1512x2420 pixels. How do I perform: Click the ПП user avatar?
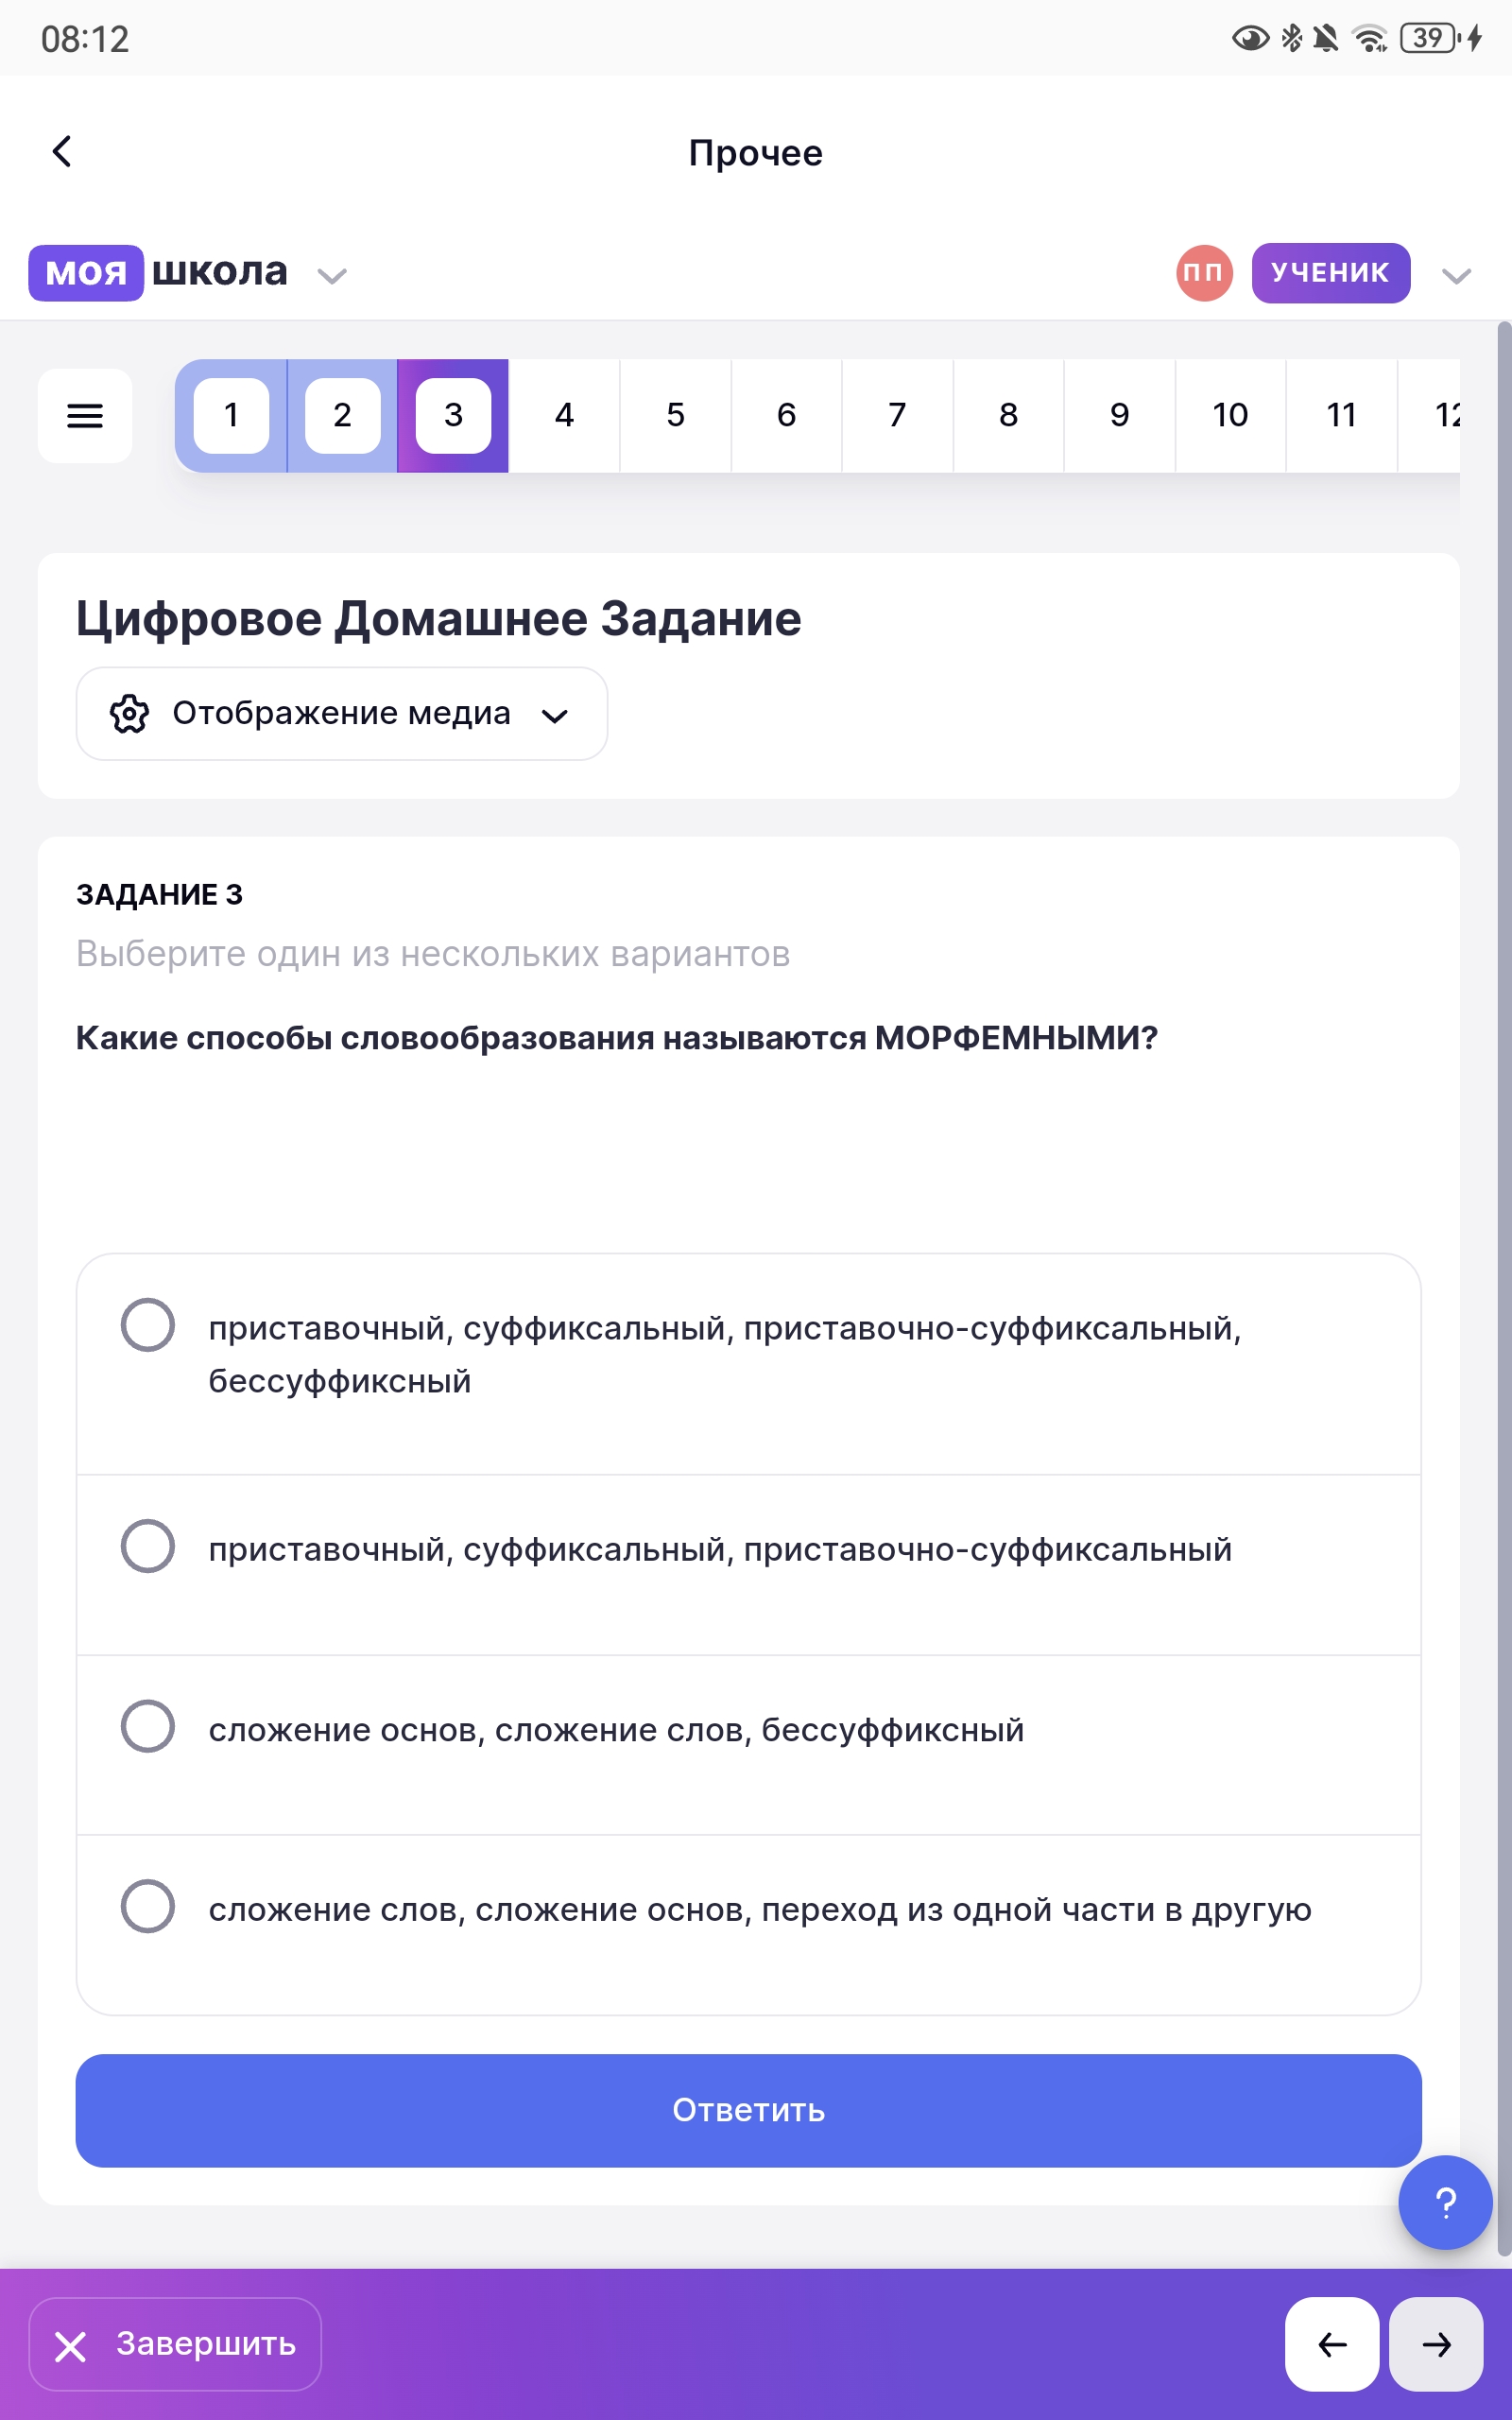pyautogui.click(x=1203, y=273)
